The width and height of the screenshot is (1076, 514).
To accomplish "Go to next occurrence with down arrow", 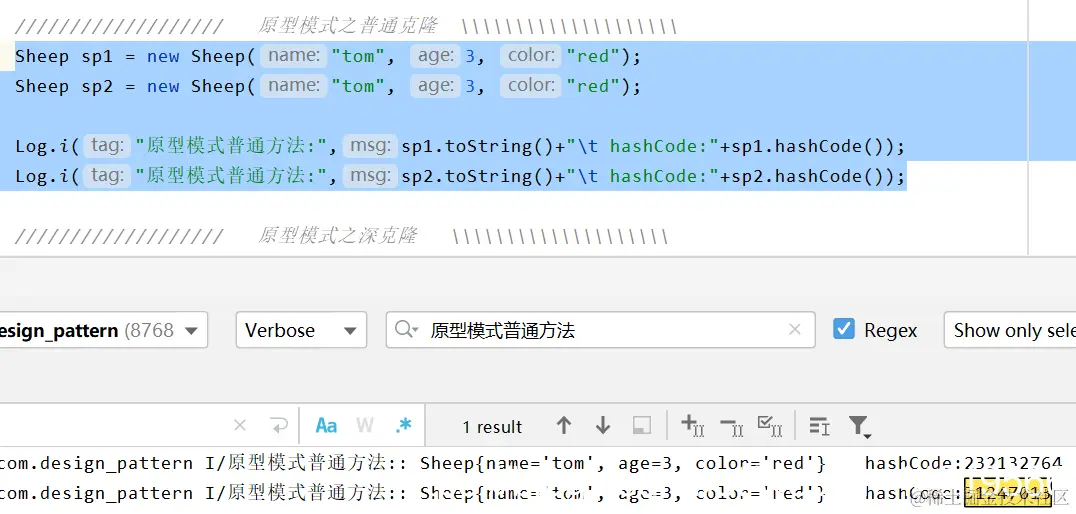I will (603, 426).
